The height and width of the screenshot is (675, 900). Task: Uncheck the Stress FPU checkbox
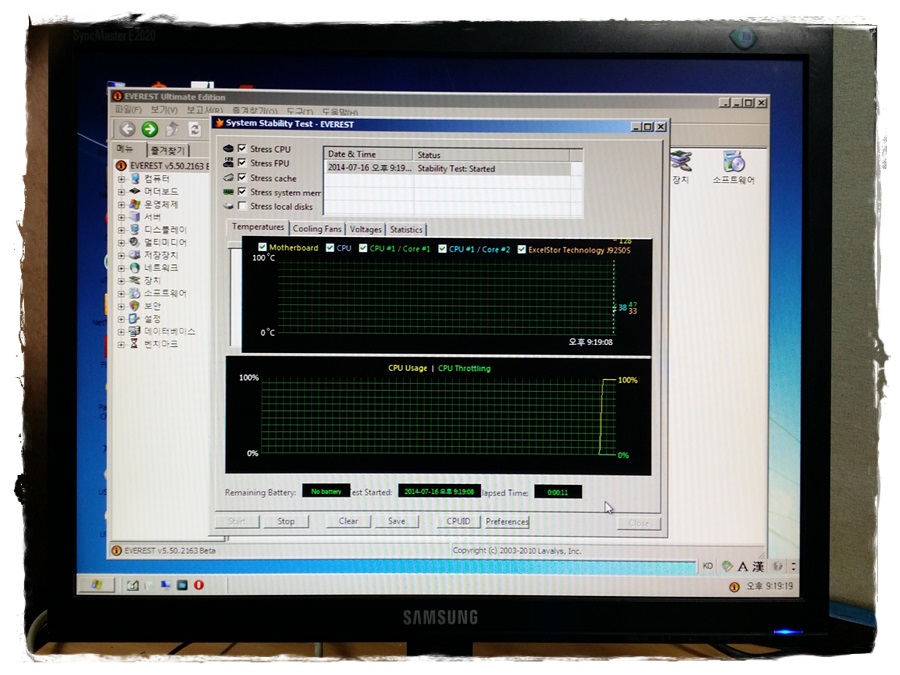click(x=242, y=162)
